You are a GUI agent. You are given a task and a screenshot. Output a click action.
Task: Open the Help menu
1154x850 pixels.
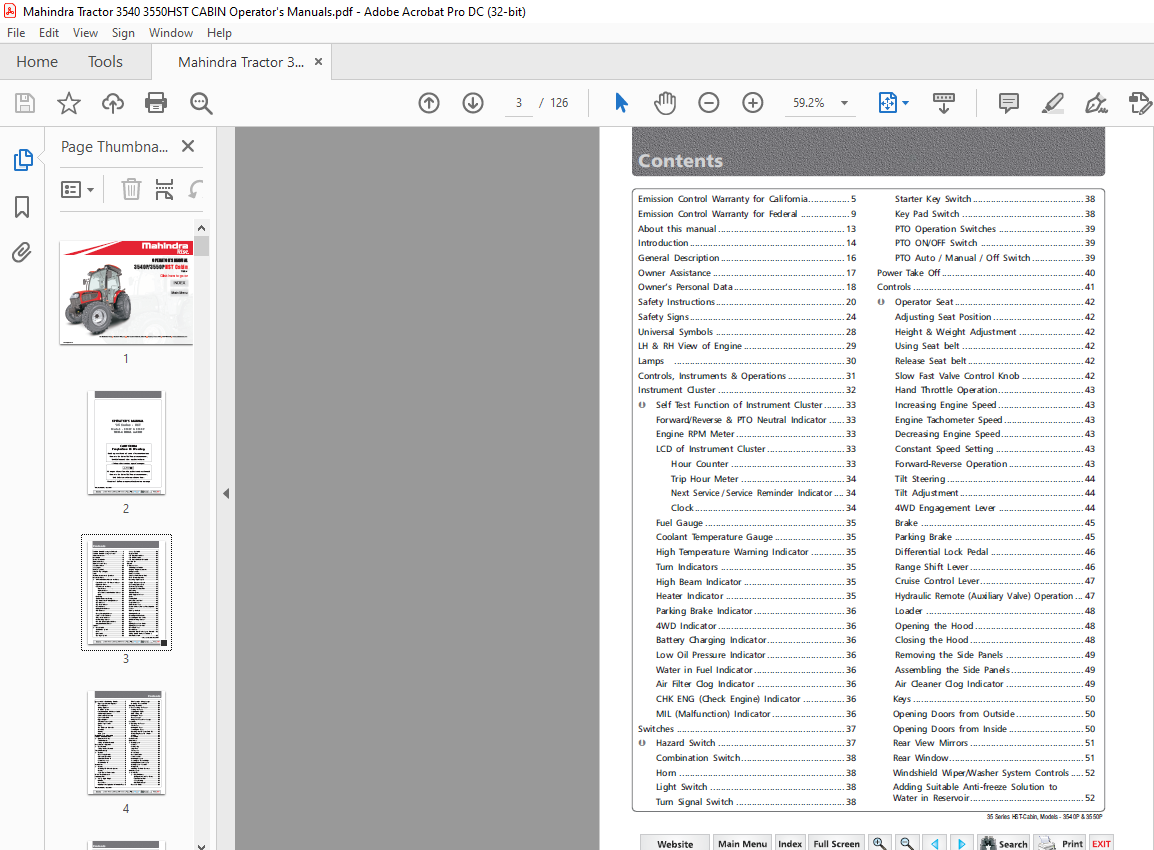tap(219, 33)
